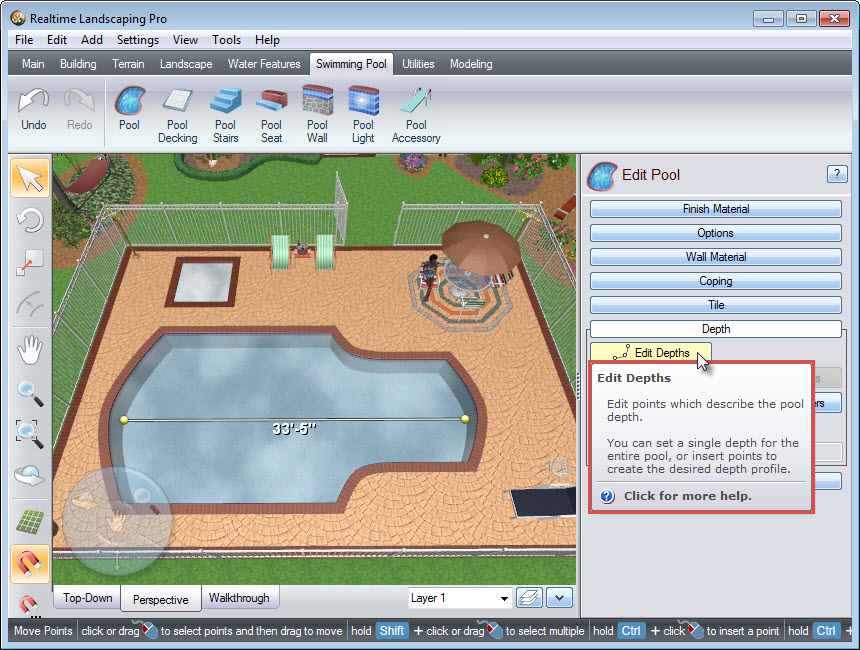Switch to Top-Down view
860x650 pixels.
pyautogui.click(x=87, y=598)
